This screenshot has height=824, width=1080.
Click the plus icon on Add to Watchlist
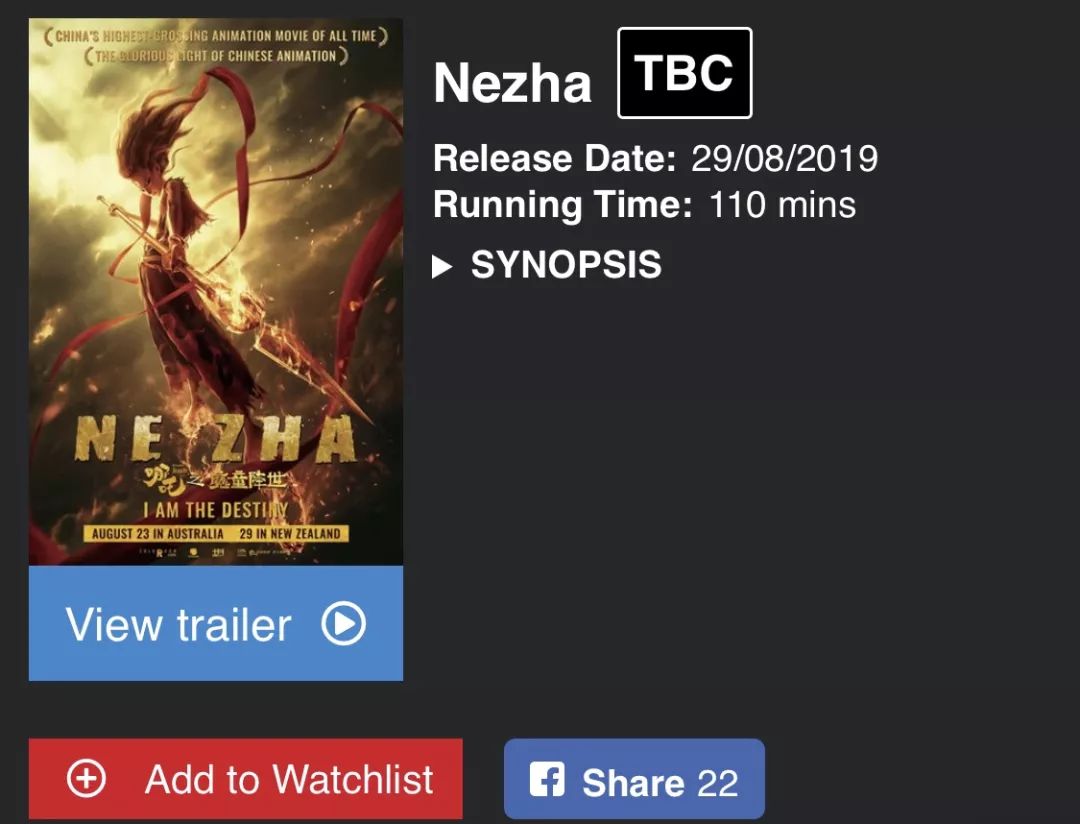tap(86, 779)
